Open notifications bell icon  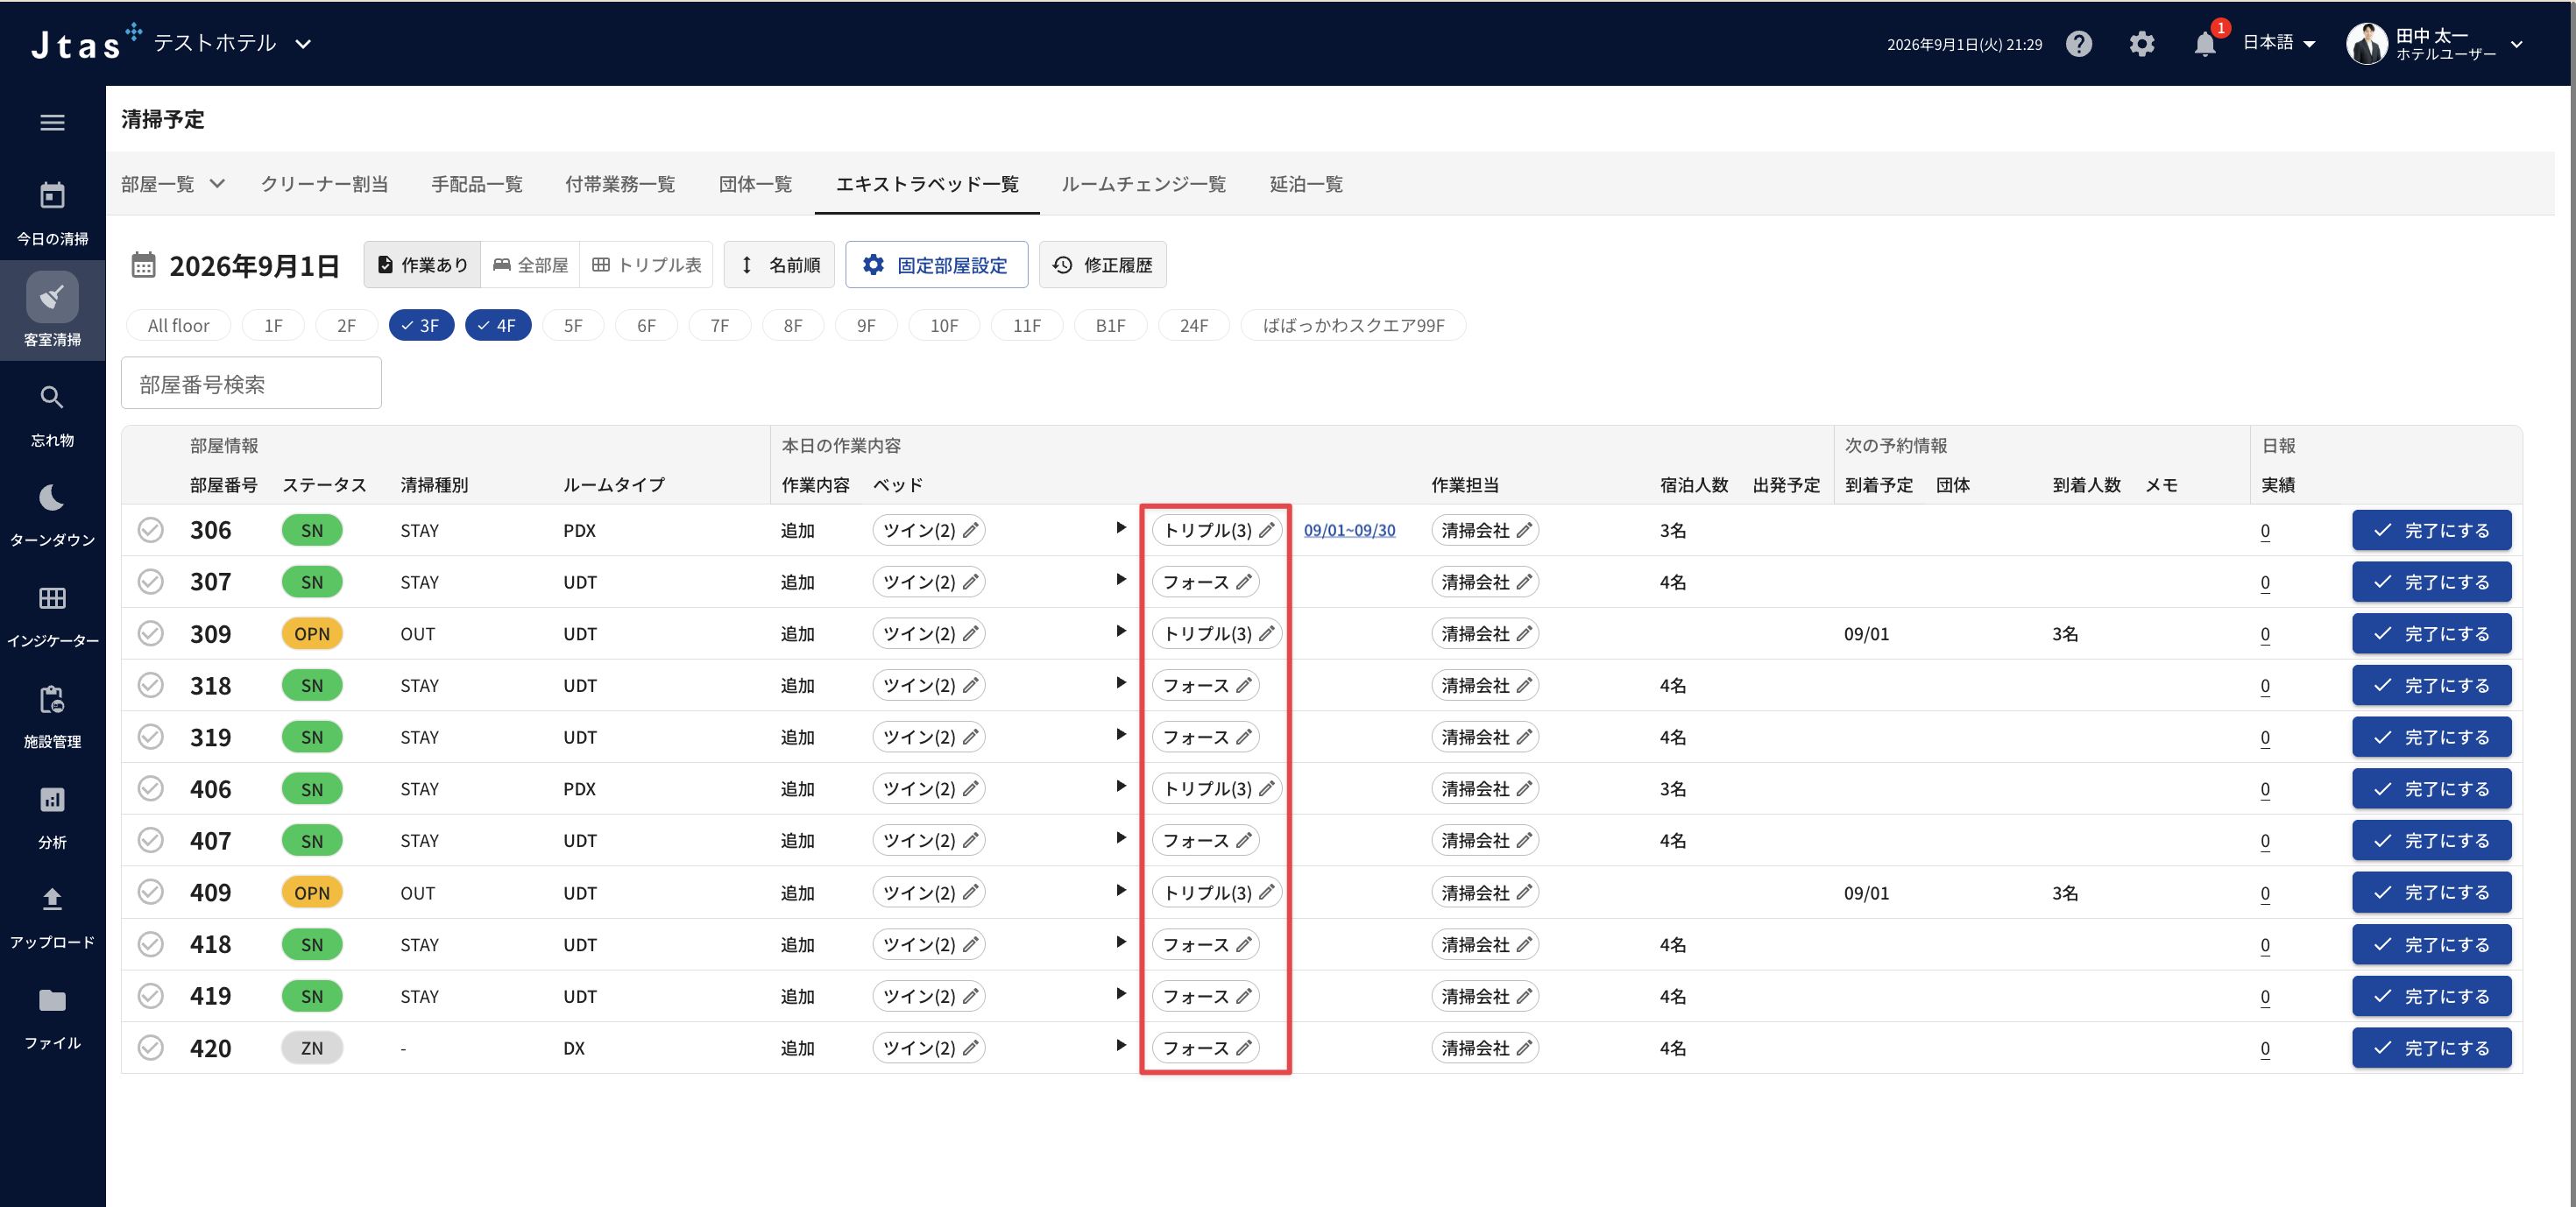point(2204,44)
